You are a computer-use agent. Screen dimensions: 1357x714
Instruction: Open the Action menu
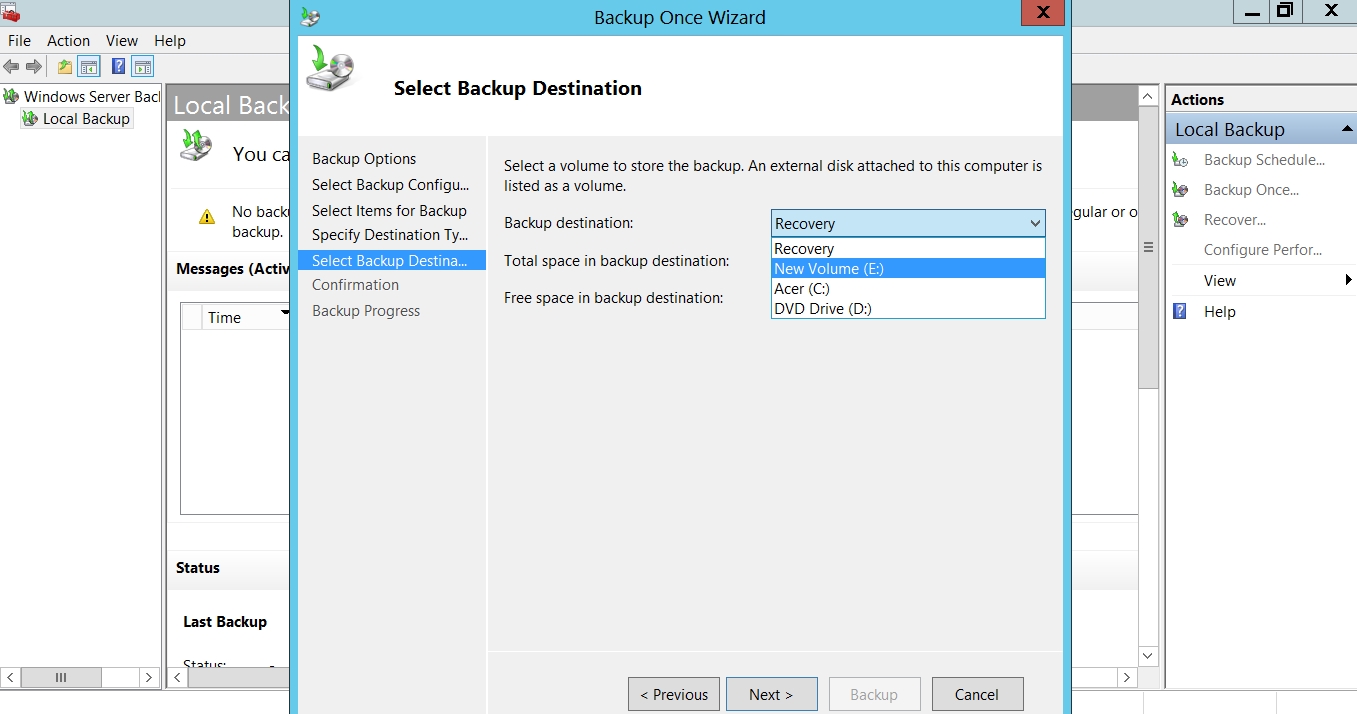68,41
